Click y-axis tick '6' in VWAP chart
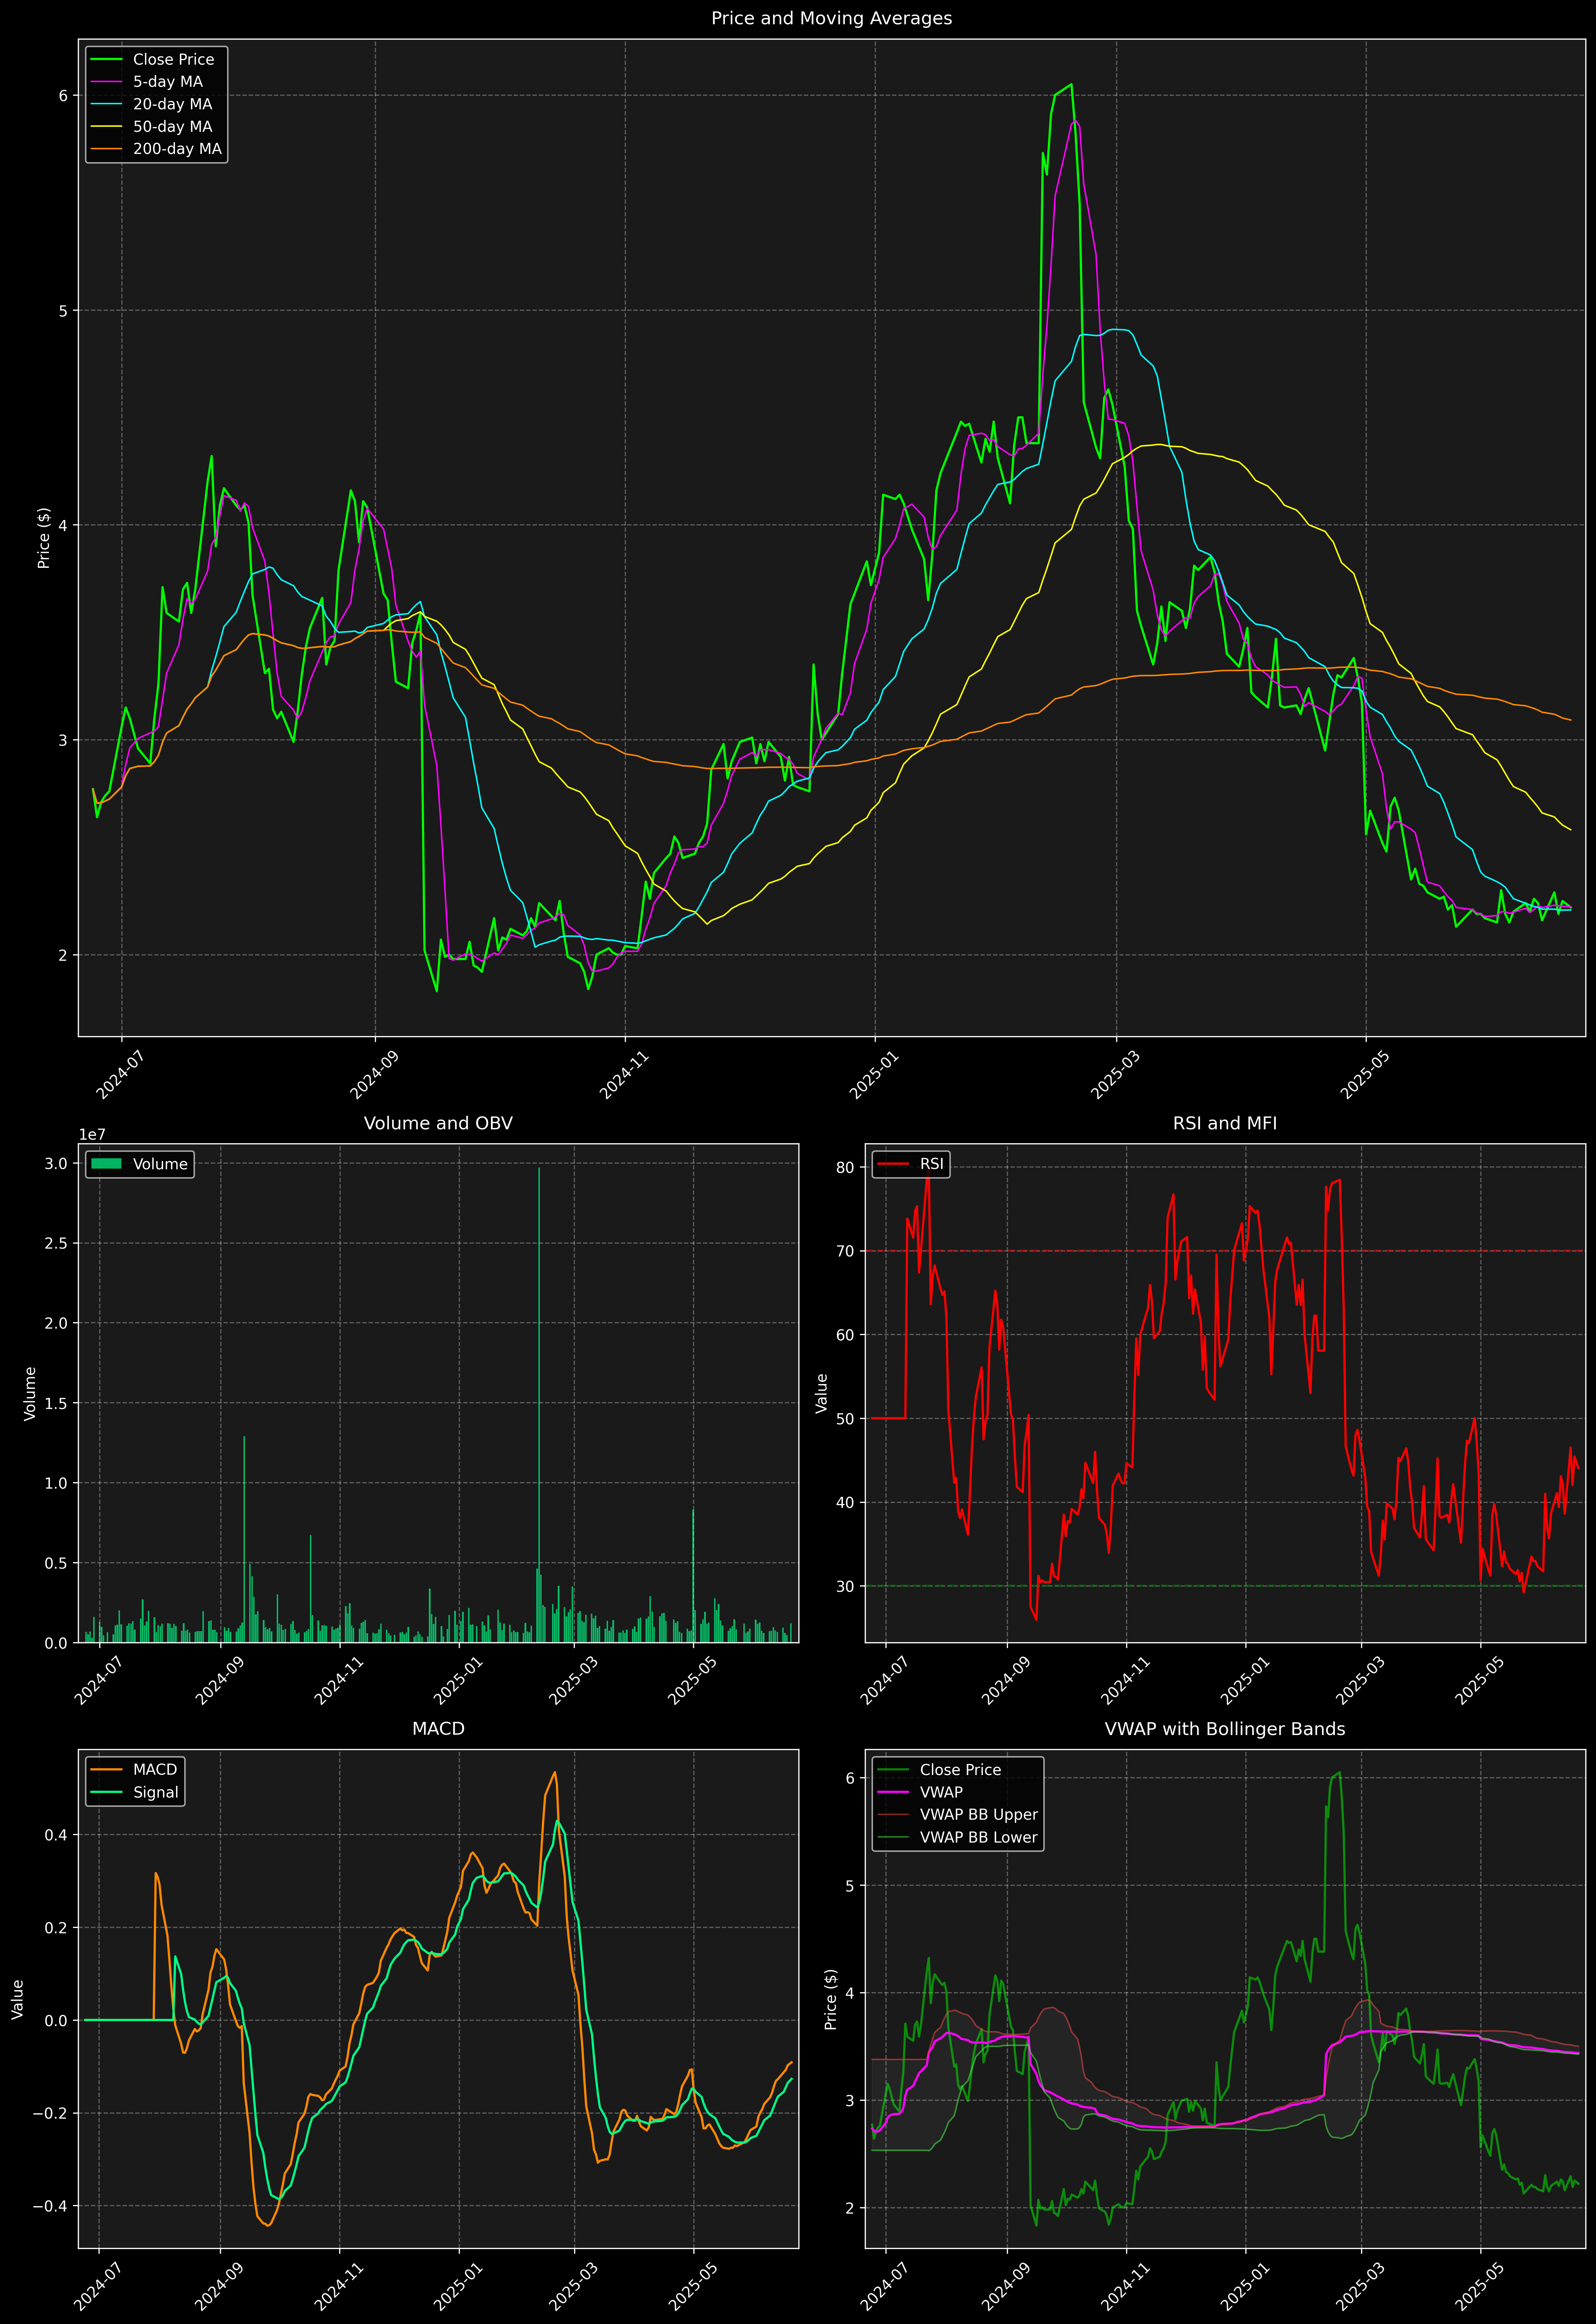The image size is (1596, 2324). pos(850,1778)
